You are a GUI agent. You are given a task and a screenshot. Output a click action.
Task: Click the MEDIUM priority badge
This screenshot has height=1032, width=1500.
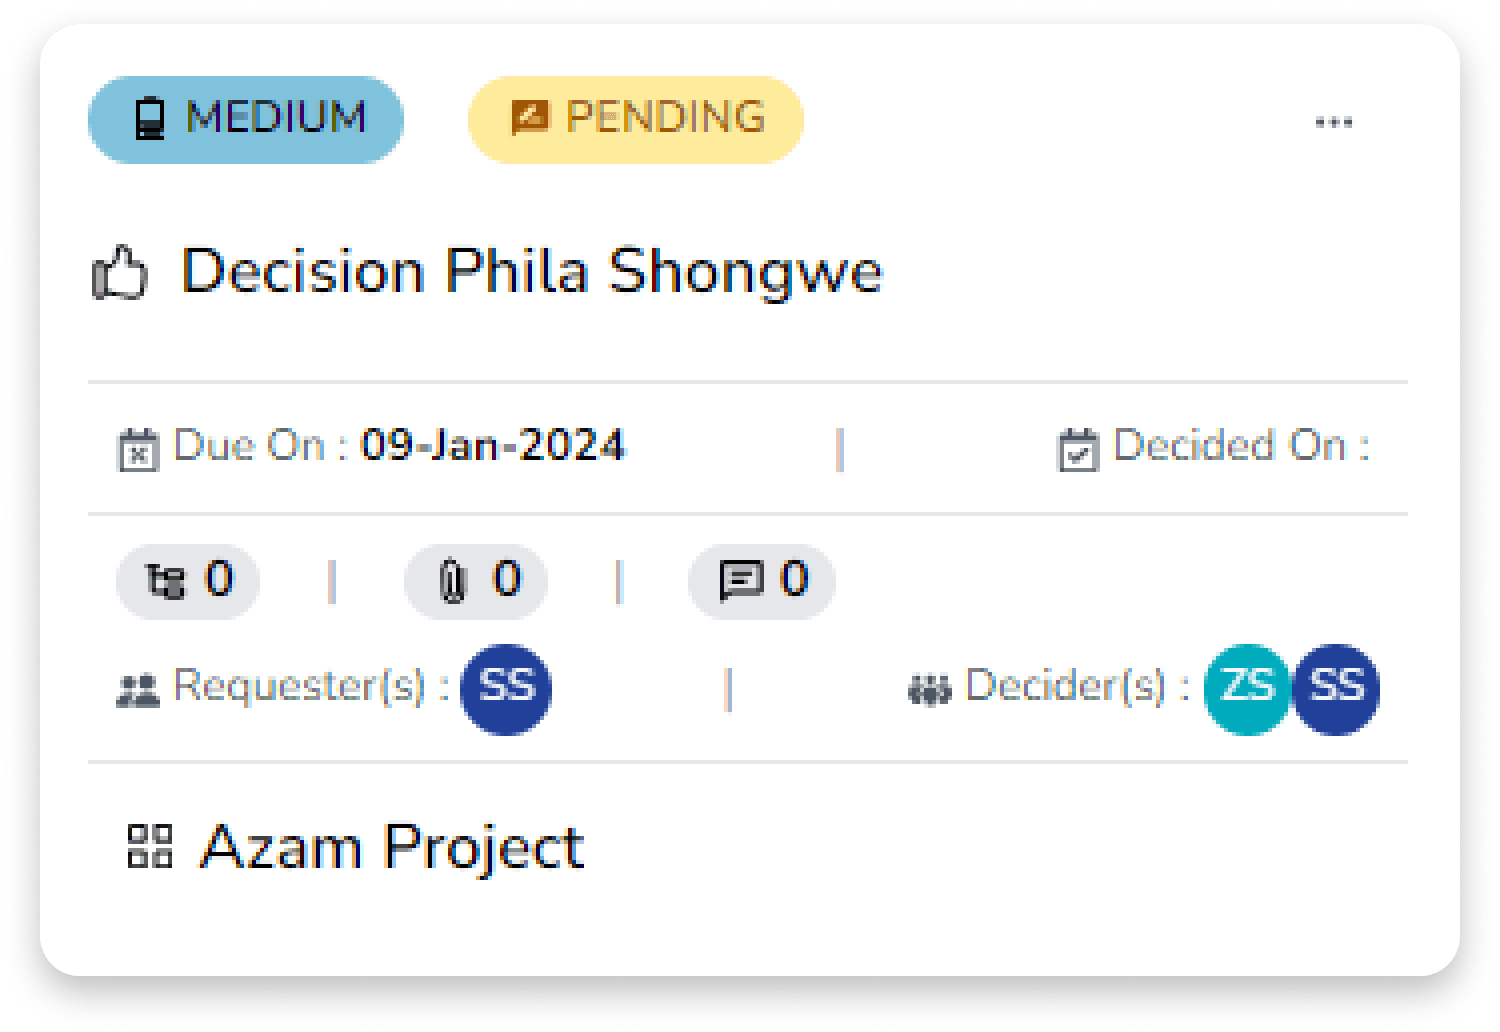[245, 119]
